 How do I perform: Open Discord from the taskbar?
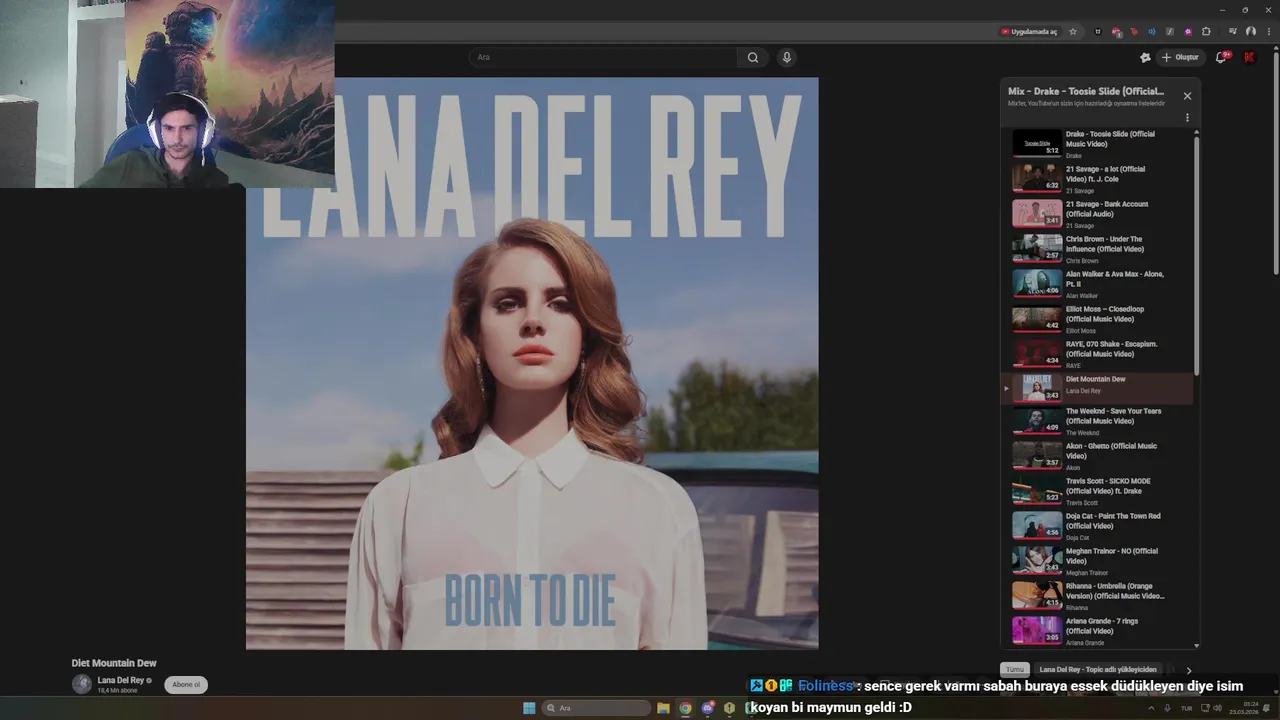pyautogui.click(x=708, y=708)
